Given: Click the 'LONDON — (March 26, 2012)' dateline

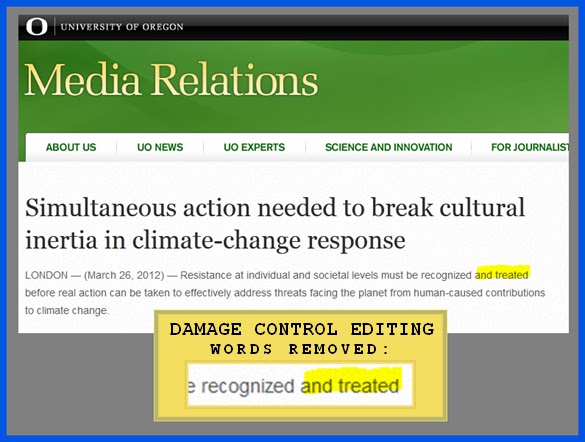Looking at the screenshot, I should [x=95, y=275].
